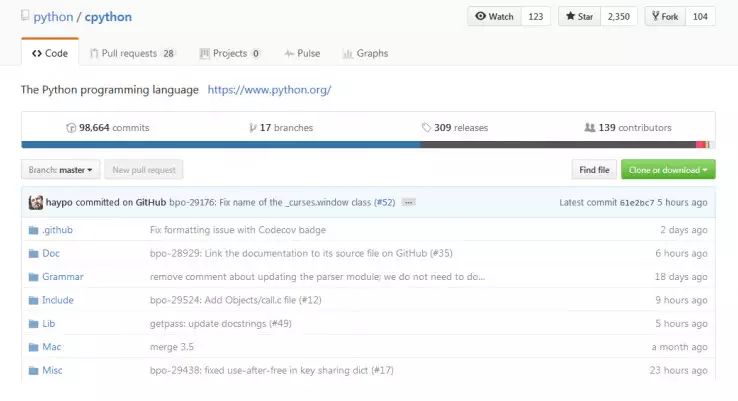This screenshot has height=401, width=738.
Task: Open pull request #52 link
Action: tap(385, 202)
